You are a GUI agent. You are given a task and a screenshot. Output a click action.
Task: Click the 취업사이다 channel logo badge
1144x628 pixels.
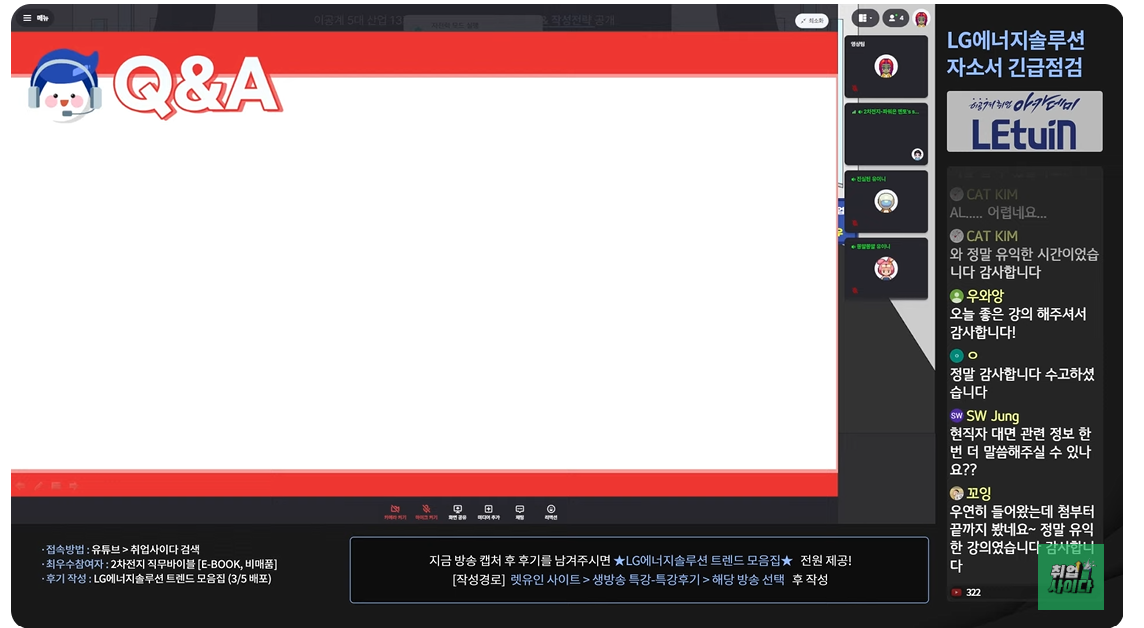point(1070,576)
